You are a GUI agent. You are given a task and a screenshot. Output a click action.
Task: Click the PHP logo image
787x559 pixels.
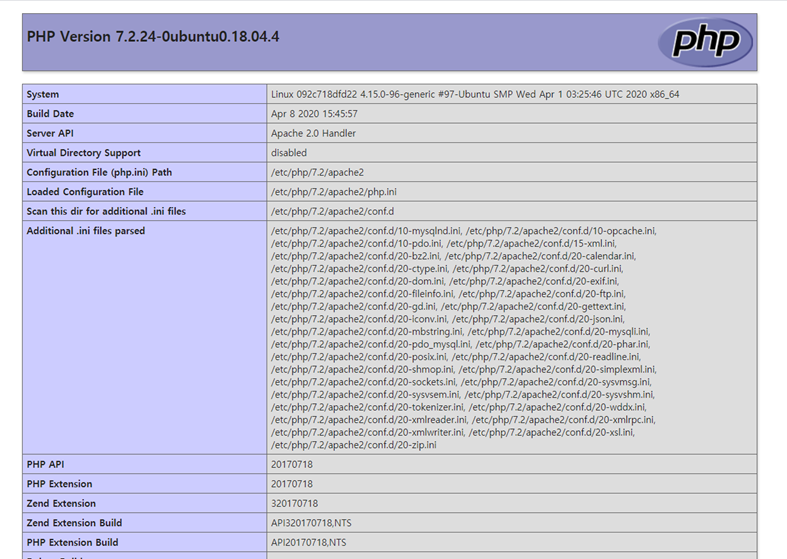point(705,42)
